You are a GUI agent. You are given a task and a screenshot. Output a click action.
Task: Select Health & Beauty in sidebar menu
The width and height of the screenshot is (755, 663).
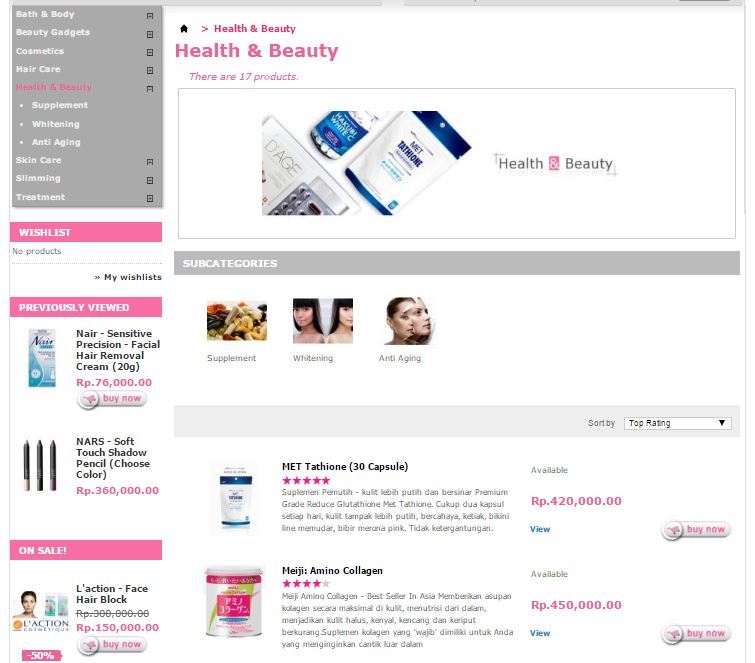53,88
